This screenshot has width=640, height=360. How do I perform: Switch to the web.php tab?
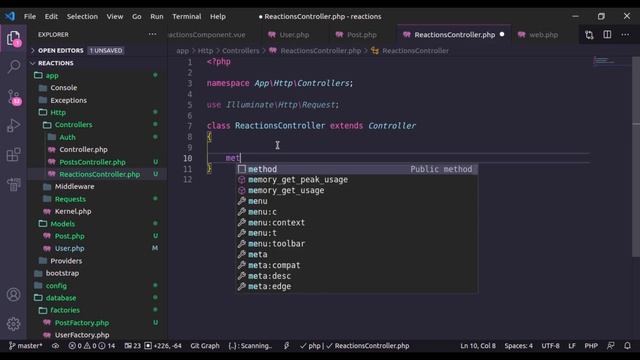543,35
